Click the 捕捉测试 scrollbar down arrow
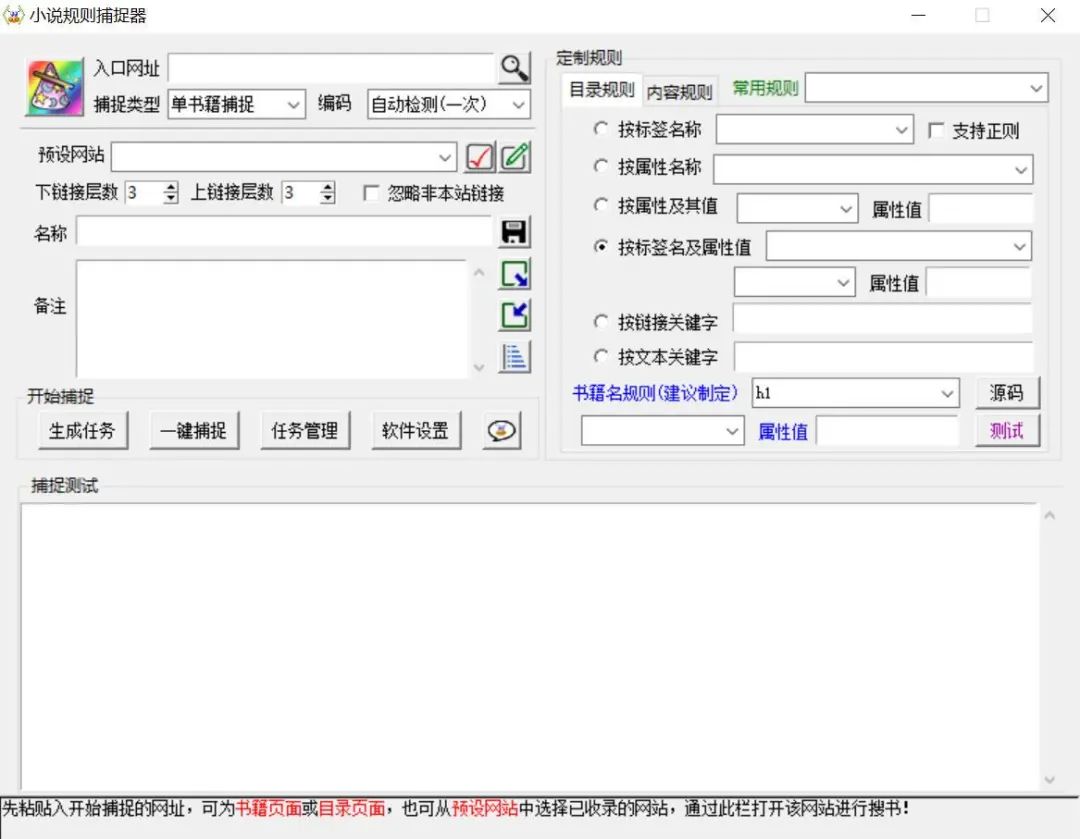Screen dimensions: 1080x839 pos(1050,780)
